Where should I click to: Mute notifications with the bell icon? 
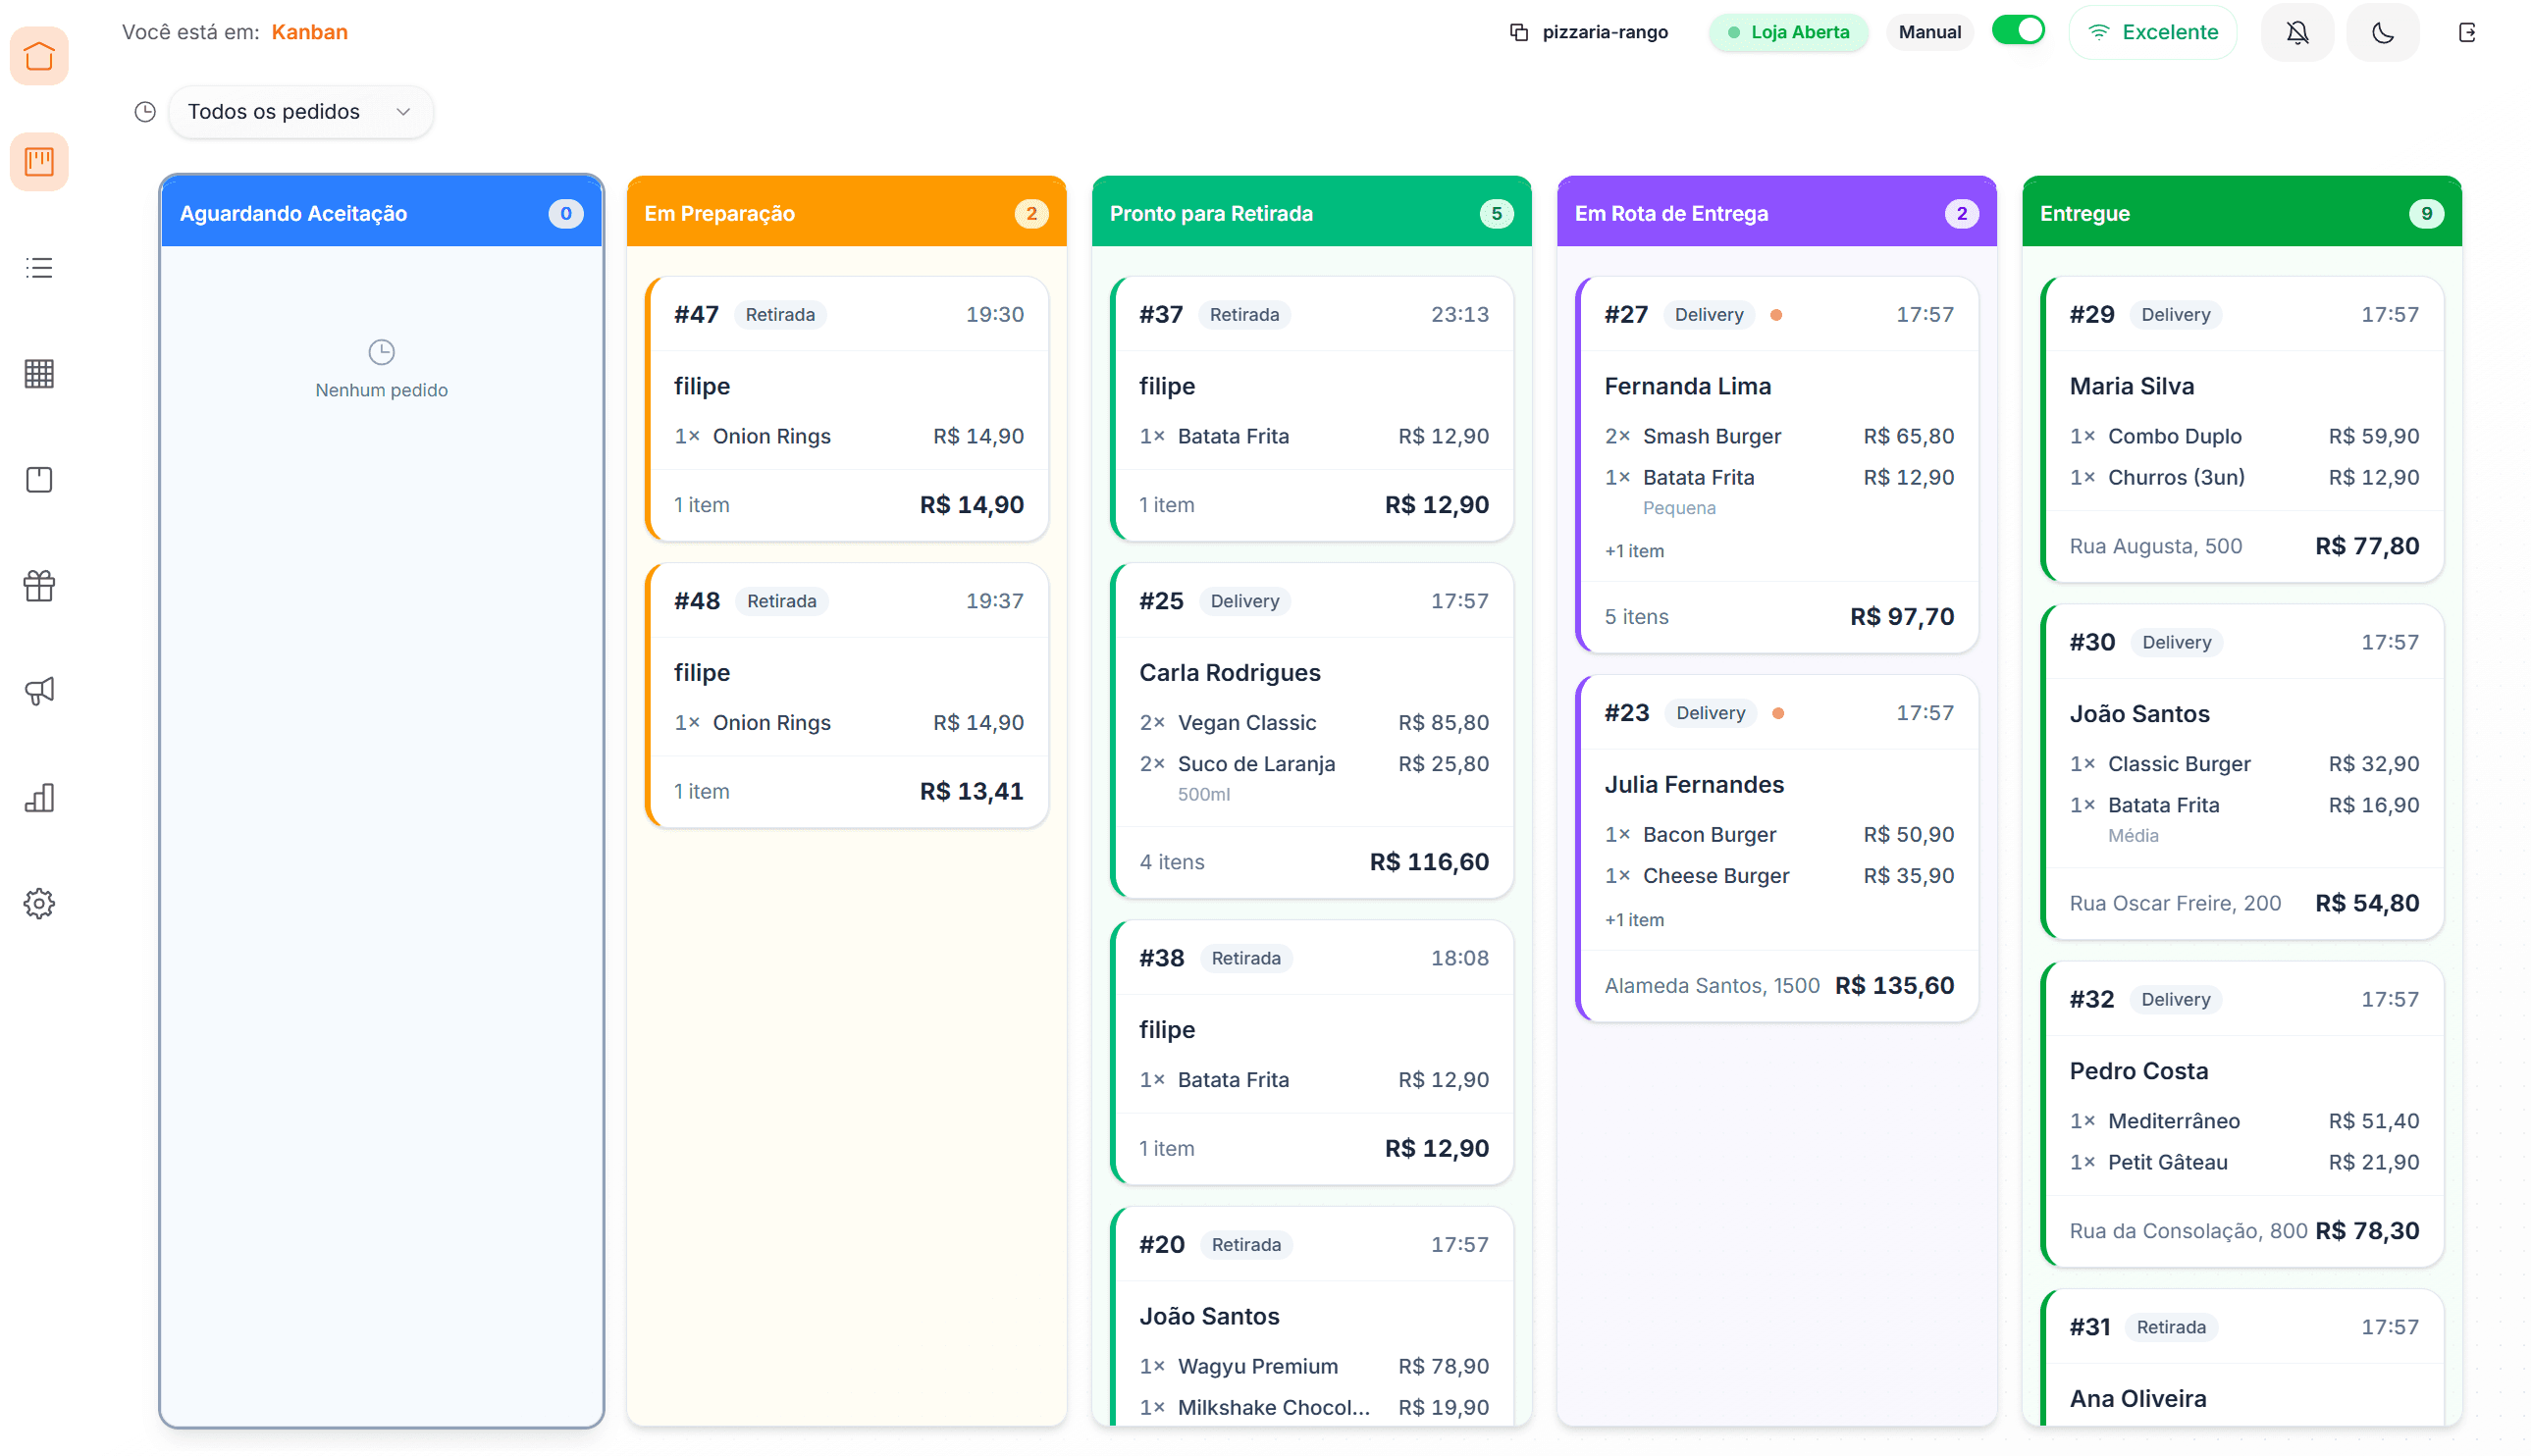(2297, 31)
